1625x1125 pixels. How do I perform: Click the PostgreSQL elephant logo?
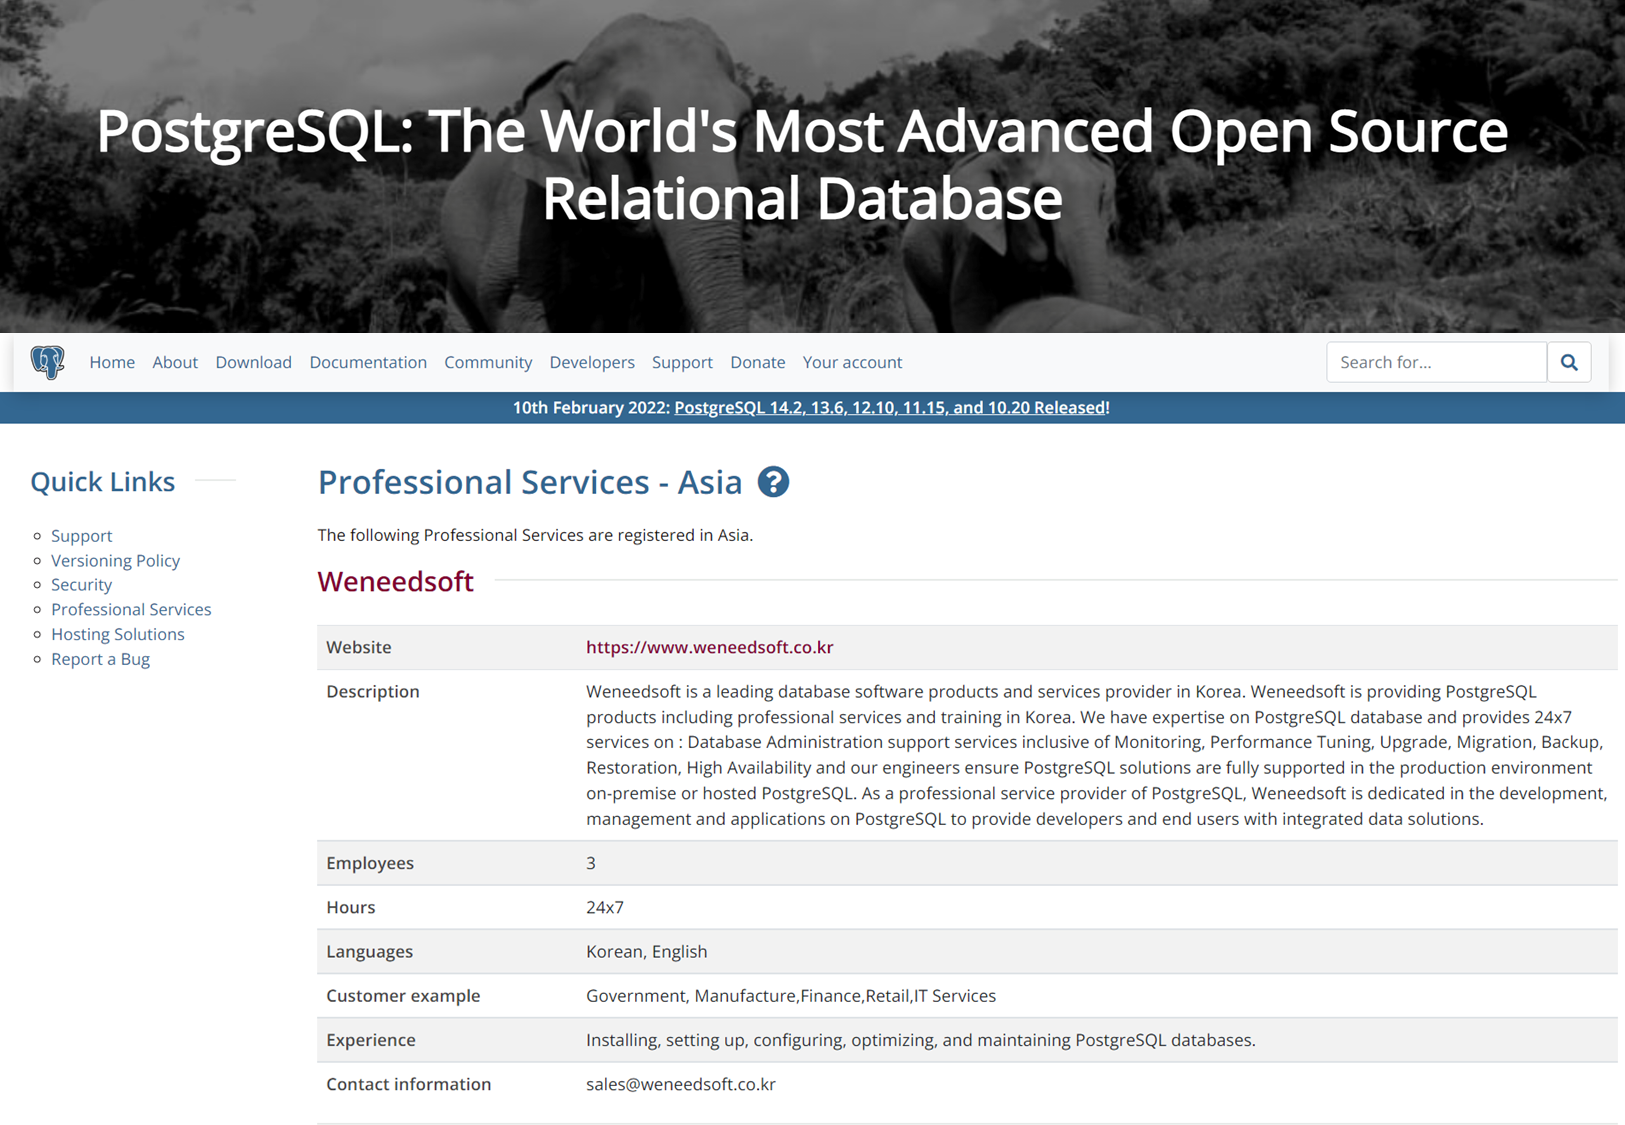point(47,362)
